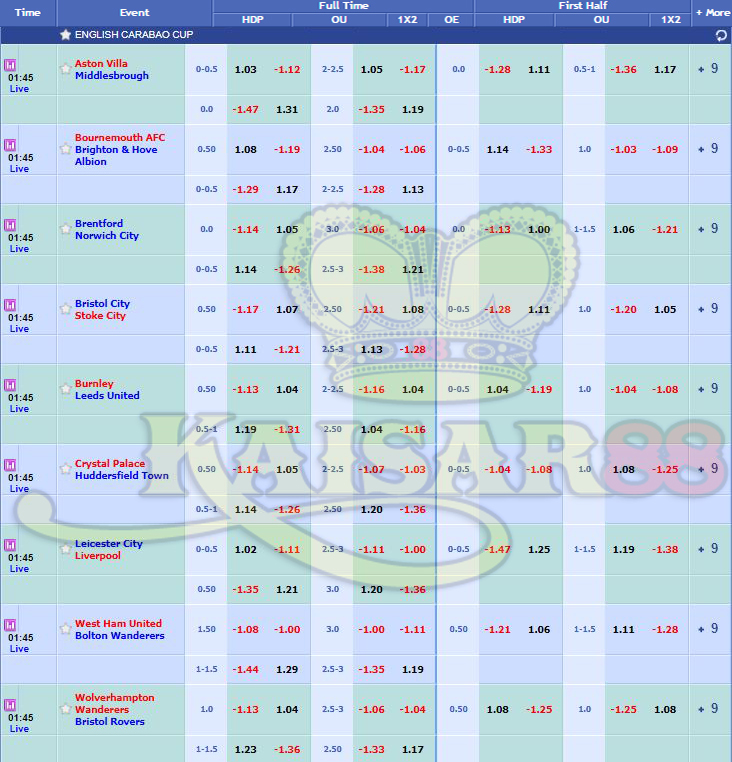The width and height of the screenshot is (732, 762).
Task: Open live stats icon for Bournemouth AFC match
Action: (x=10, y=145)
